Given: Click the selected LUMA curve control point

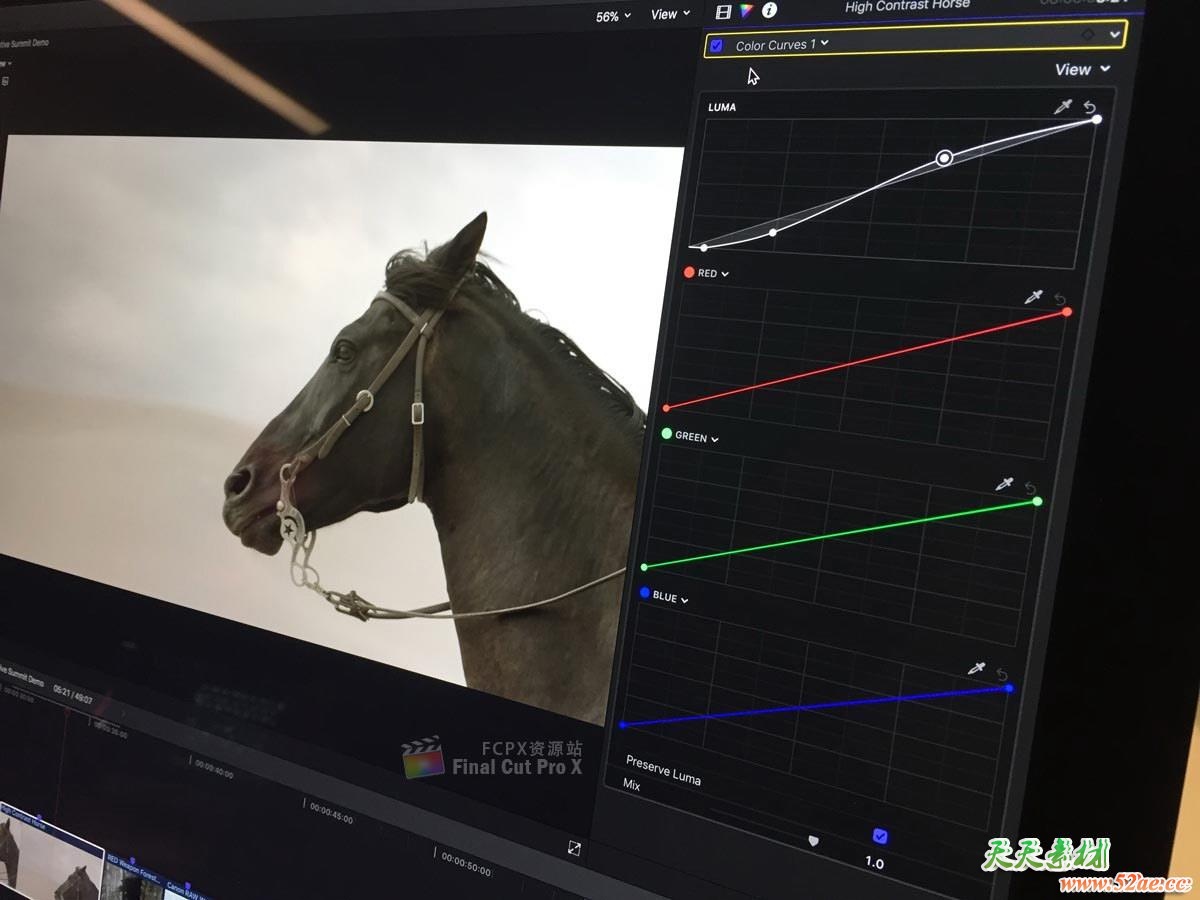Looking at the screenshot, I should (x=944, y=158).
